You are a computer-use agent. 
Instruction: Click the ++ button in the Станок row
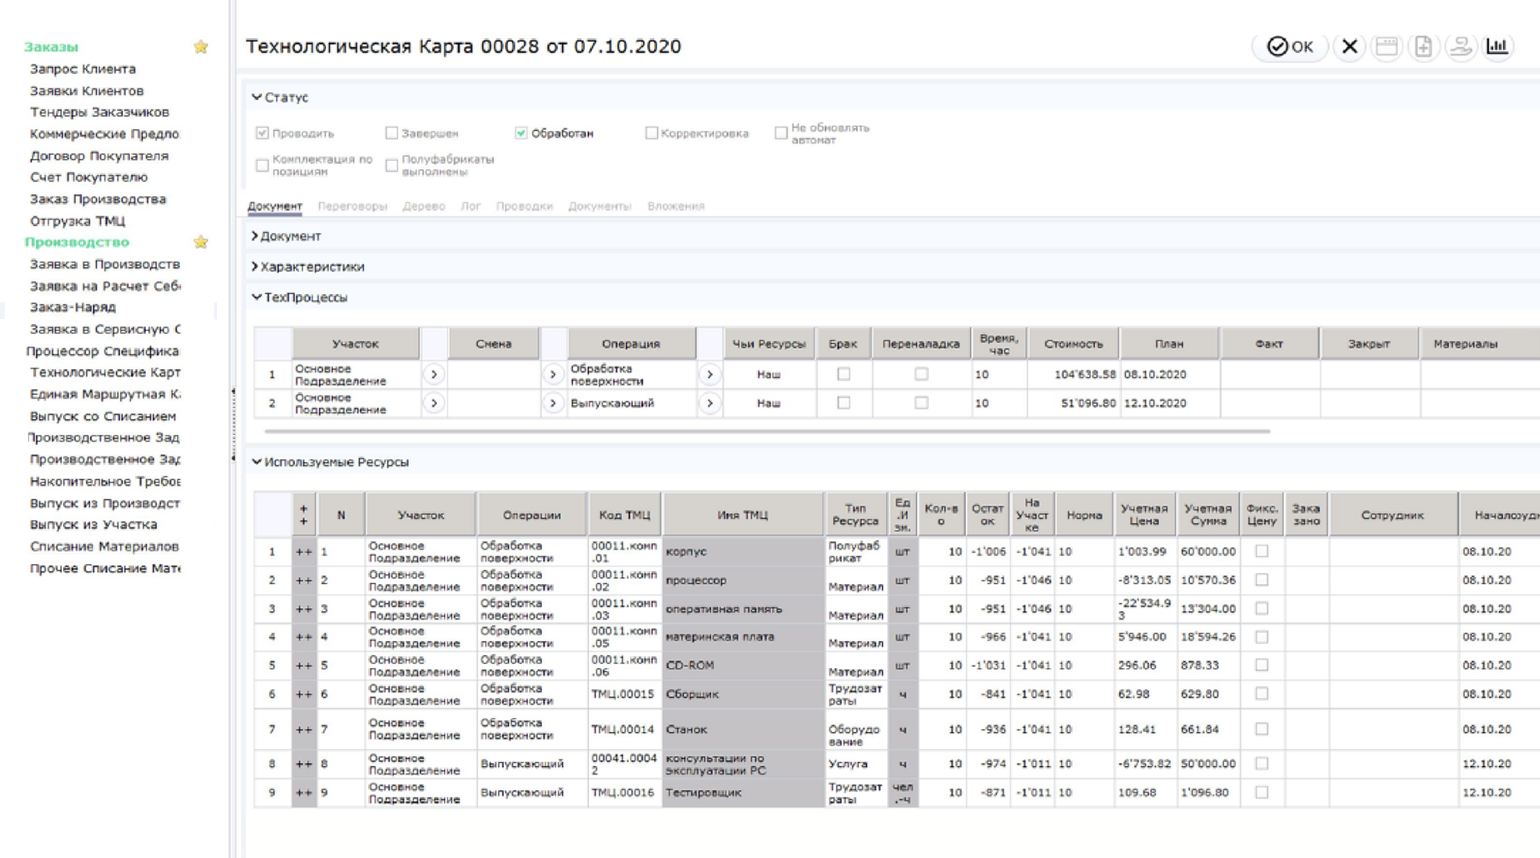303,729
